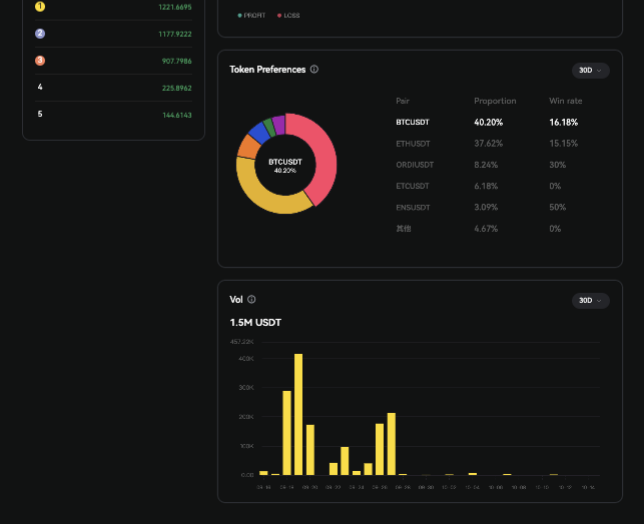The height and width of the screenshot is (524, 644).
Task: Open the 30D dropdown in Token Preferences
Action: coord(589,71)
